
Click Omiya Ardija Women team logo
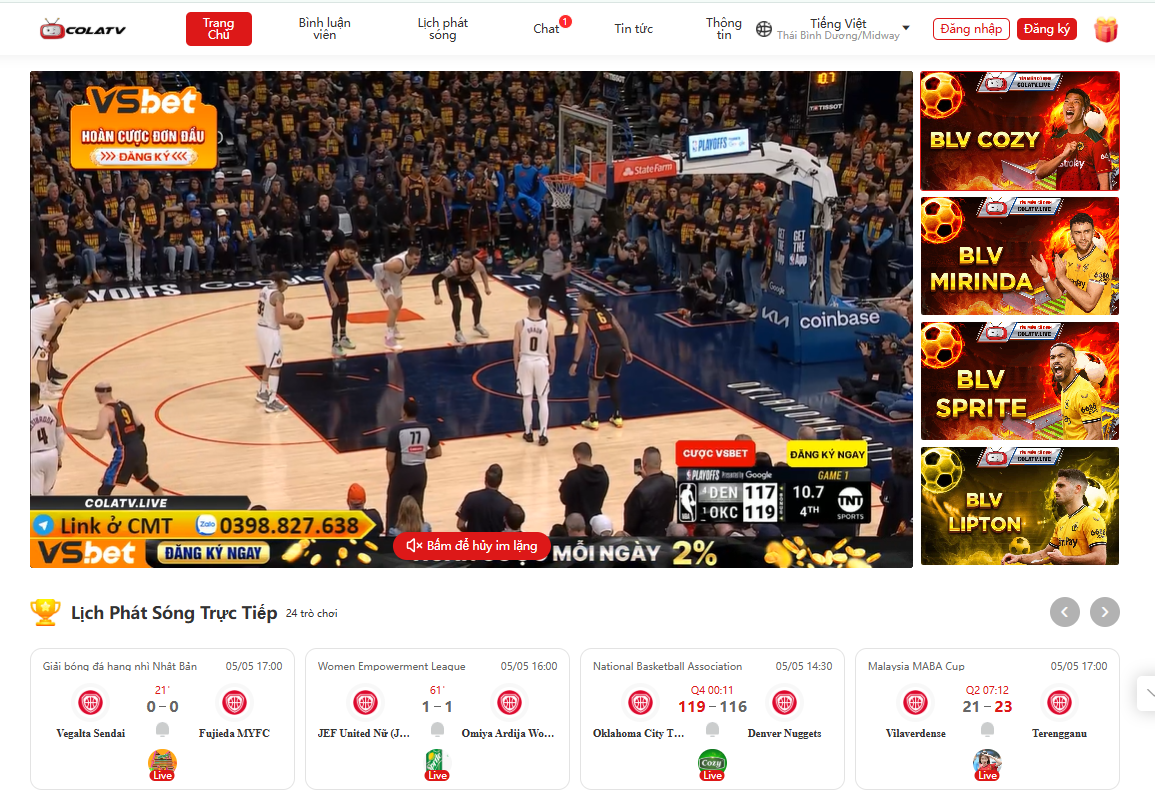pos(509,703)
